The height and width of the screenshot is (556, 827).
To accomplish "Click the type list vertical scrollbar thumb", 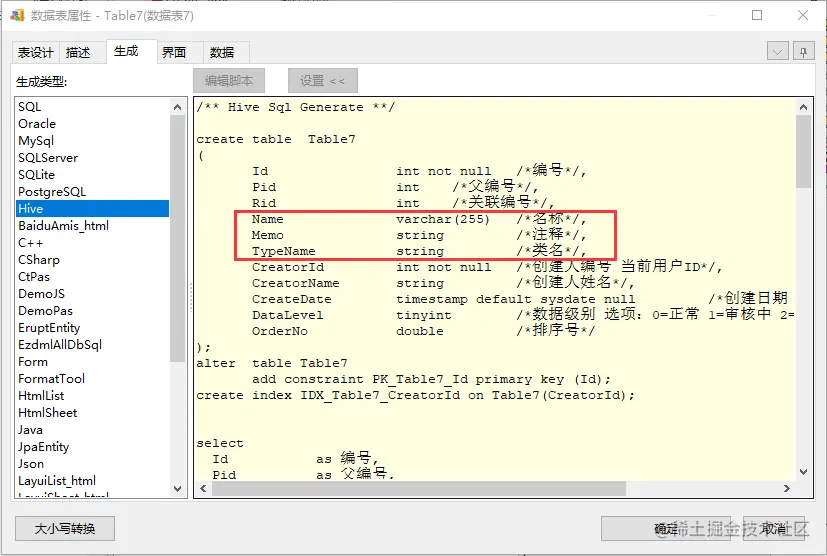I will [177, 238].
